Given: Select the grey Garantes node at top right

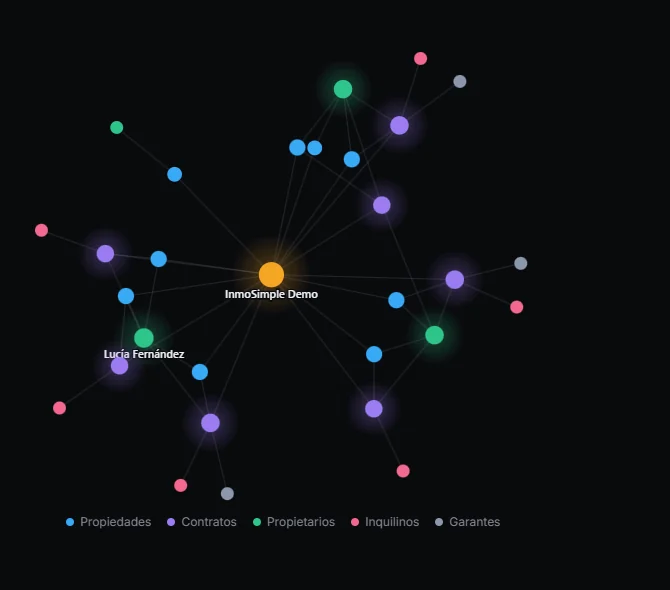Looking at the screenshot, I should point(460,81).
